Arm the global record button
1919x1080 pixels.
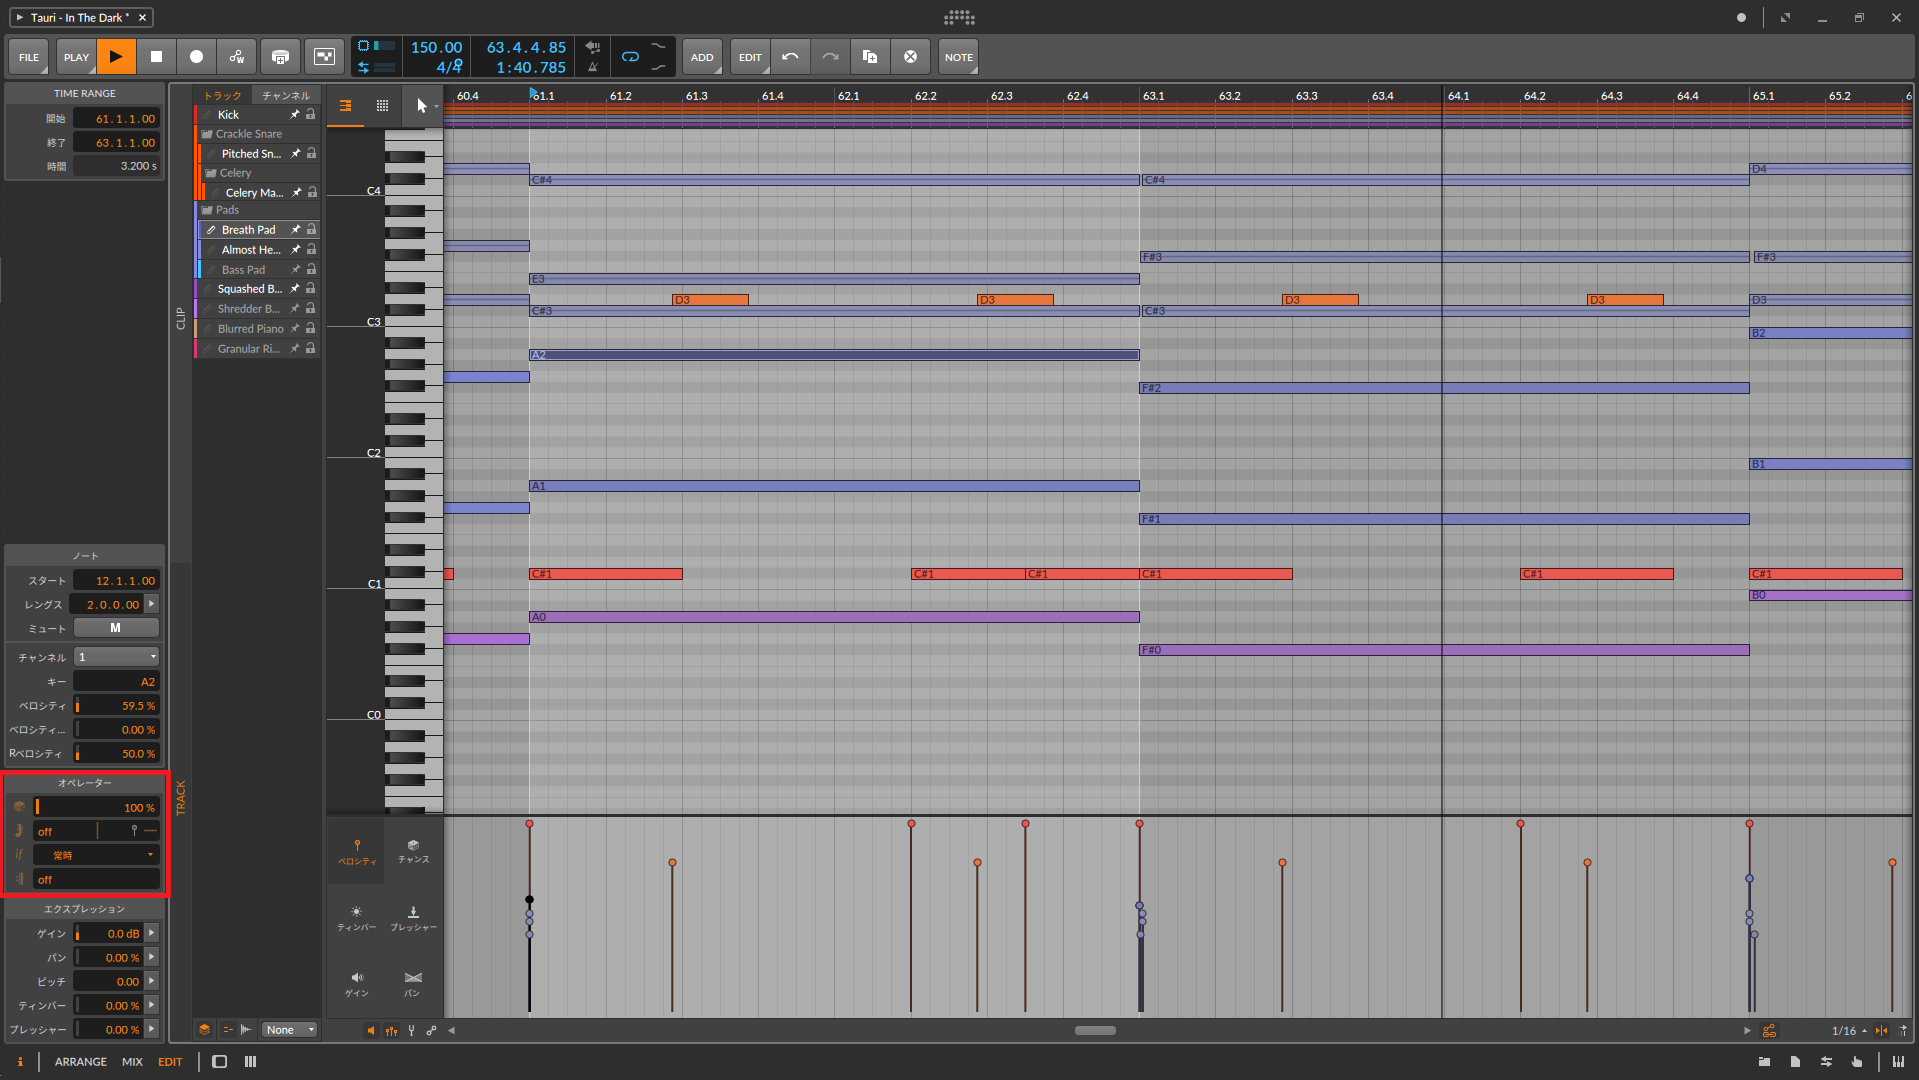(196, 57)
